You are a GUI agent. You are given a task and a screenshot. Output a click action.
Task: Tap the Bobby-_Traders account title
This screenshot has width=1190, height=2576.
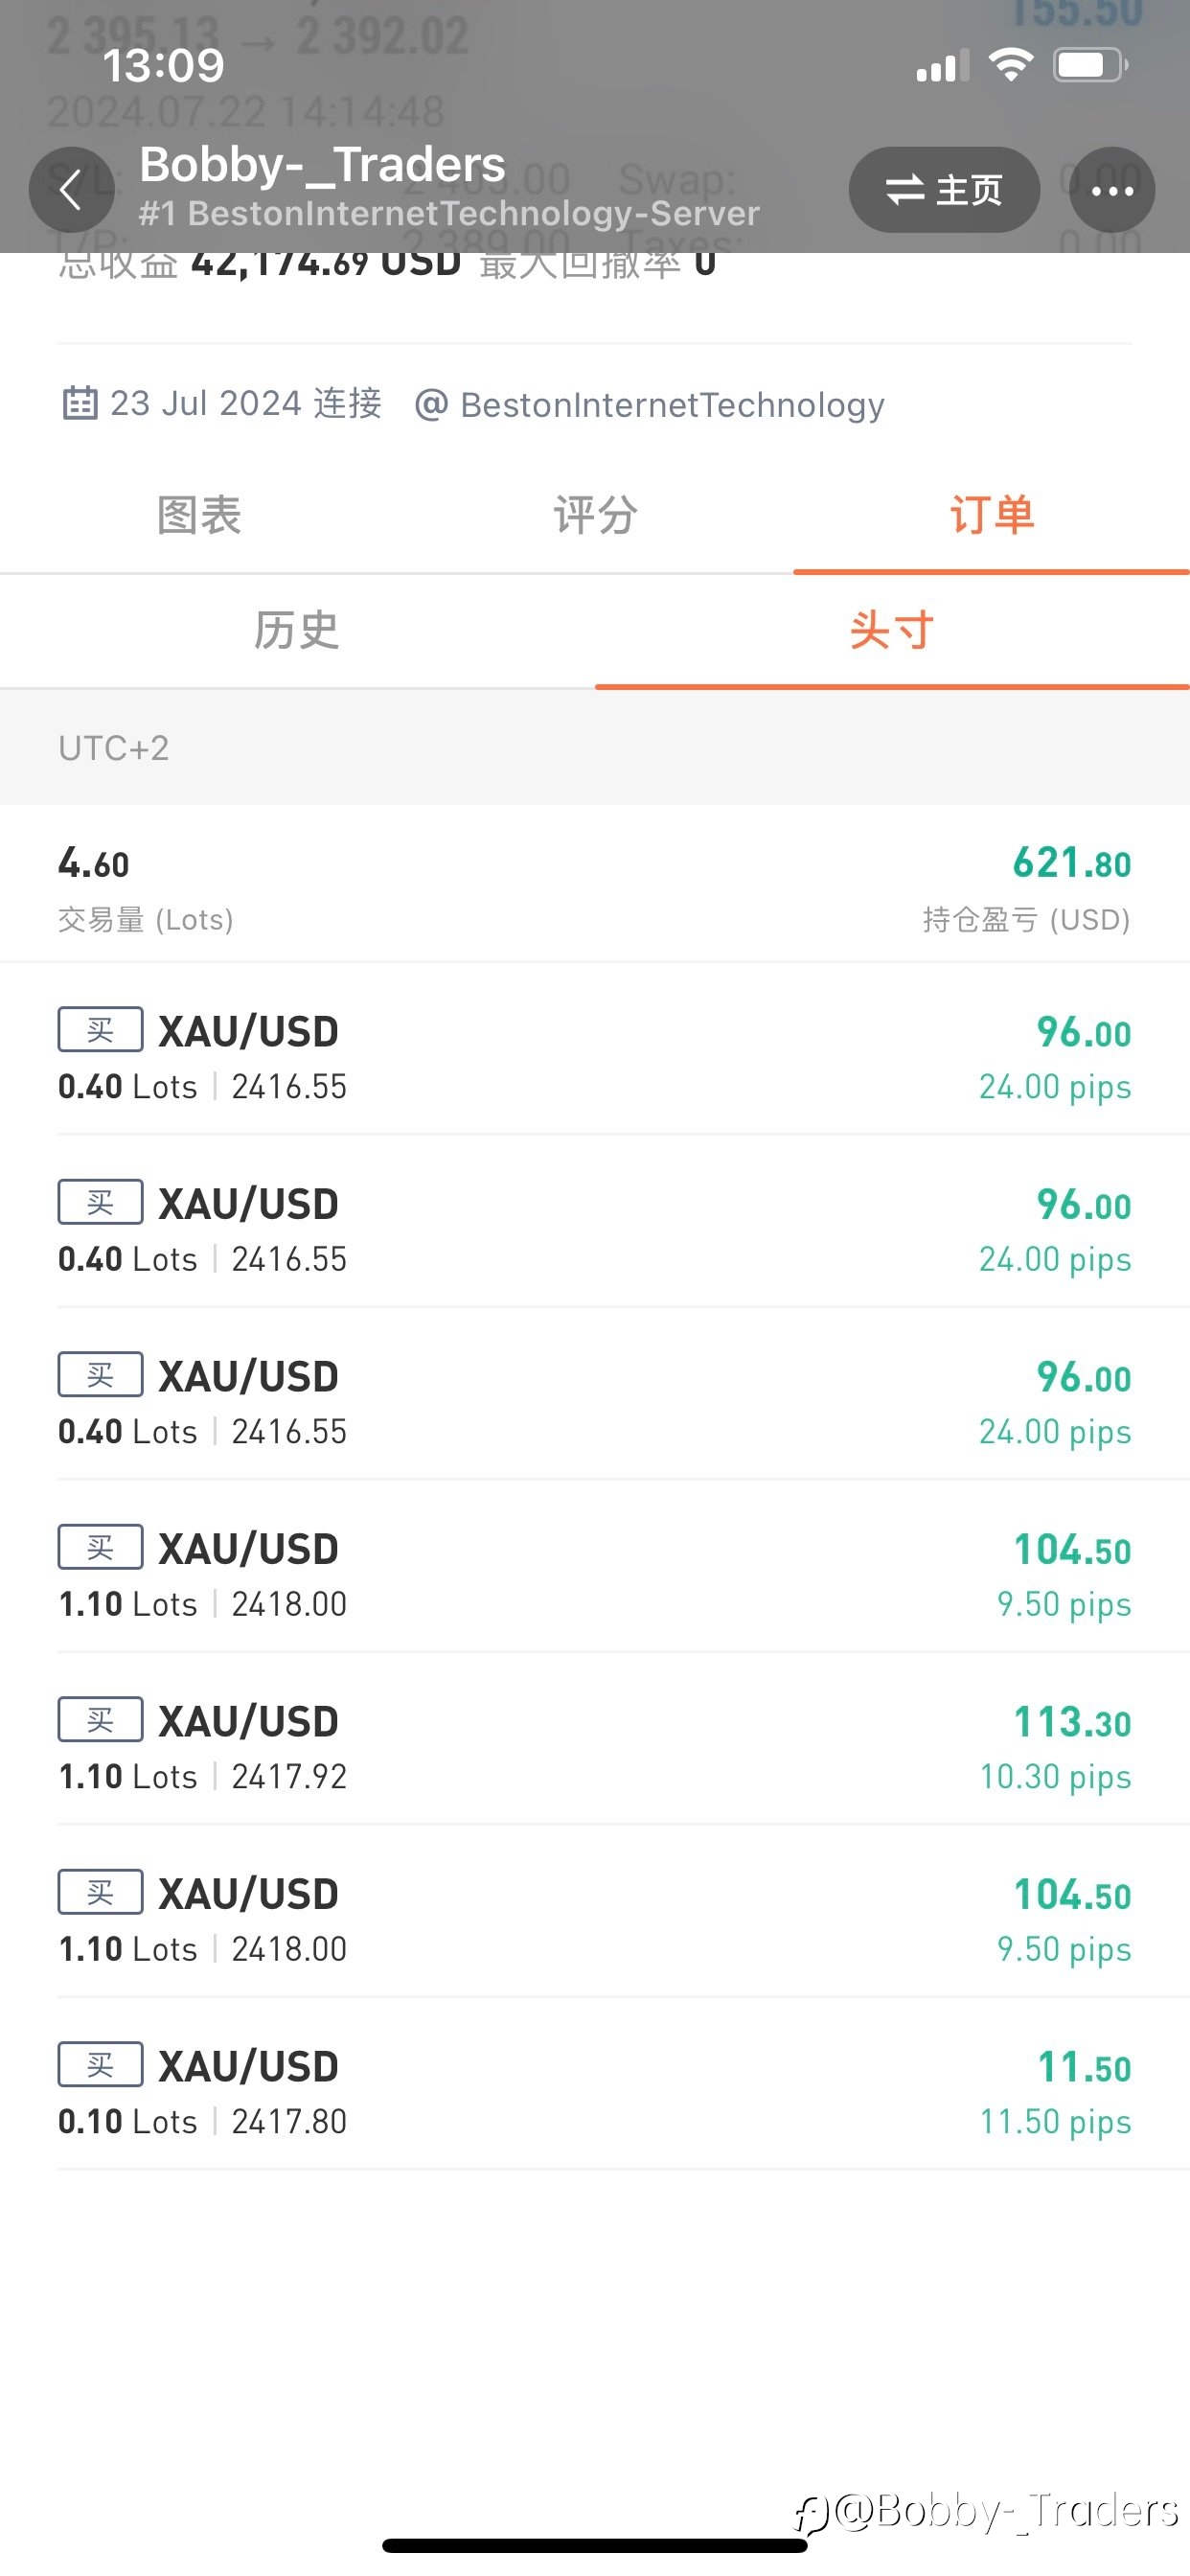click(x=322, y=164)
